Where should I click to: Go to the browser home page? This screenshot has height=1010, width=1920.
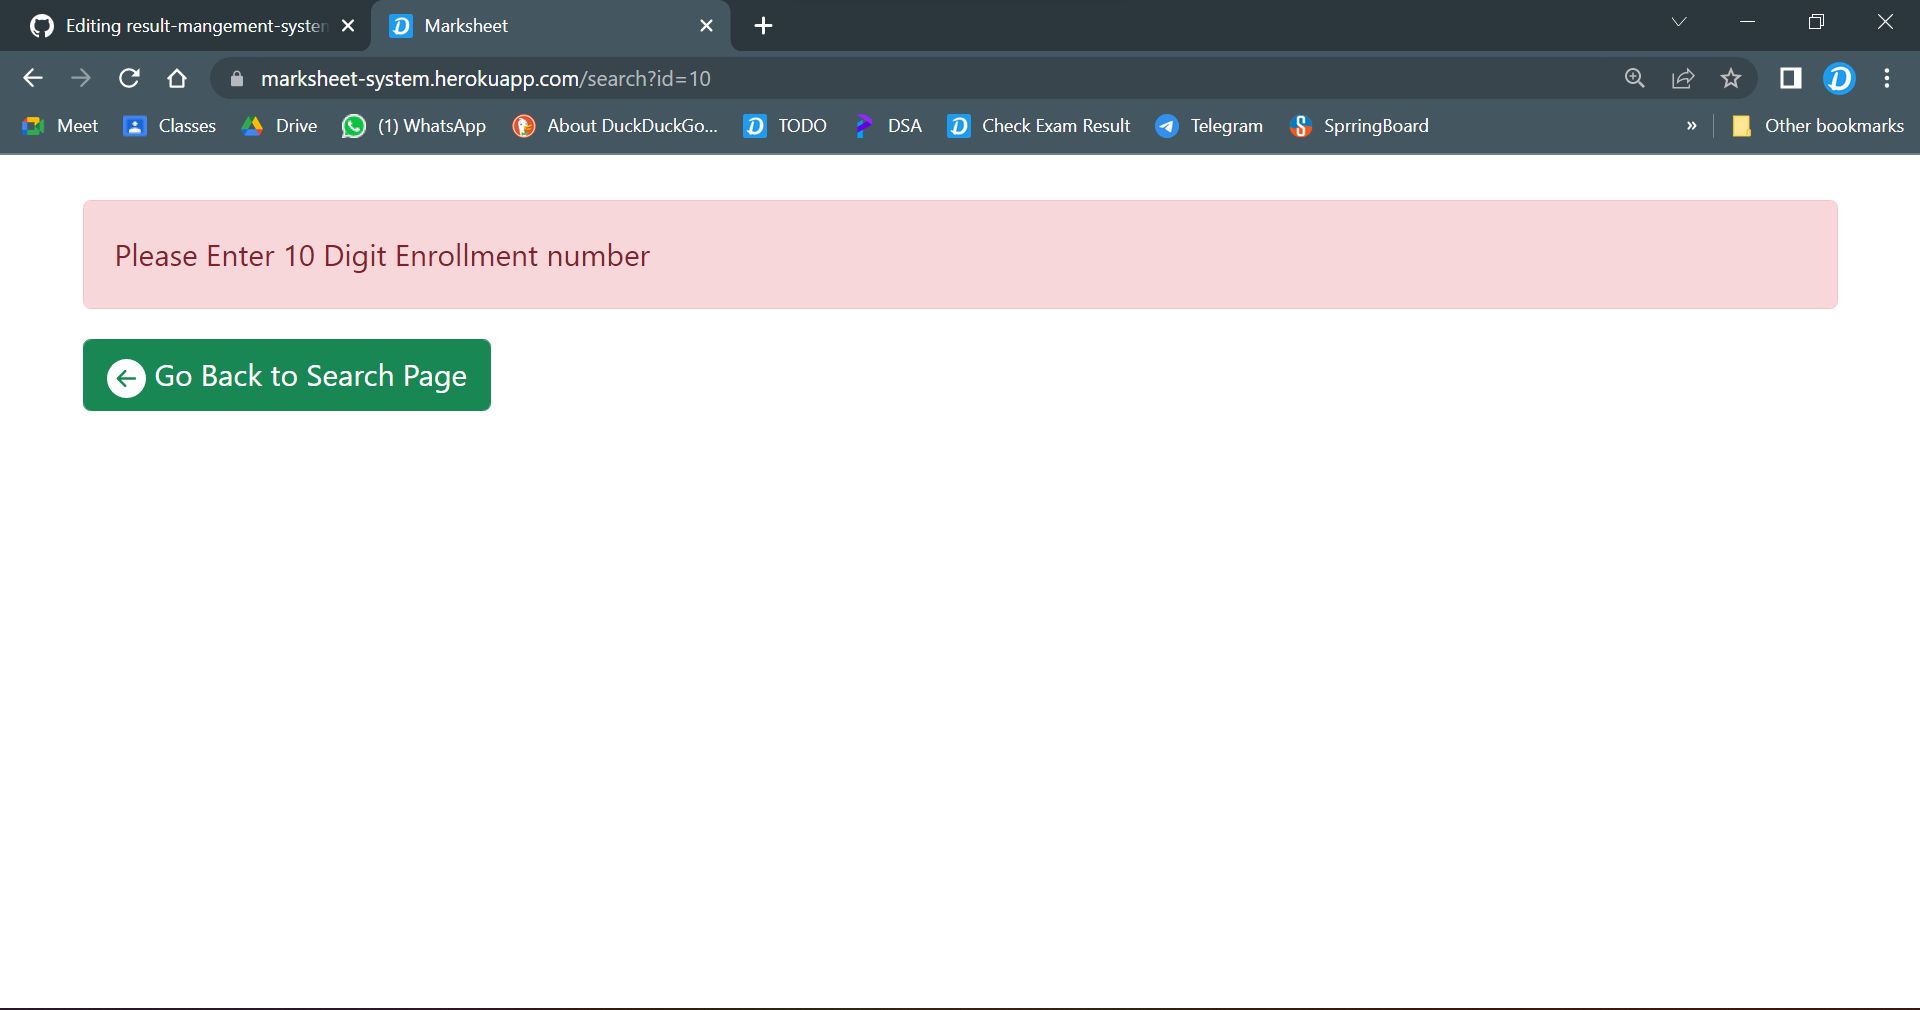(x=177, y=78)
